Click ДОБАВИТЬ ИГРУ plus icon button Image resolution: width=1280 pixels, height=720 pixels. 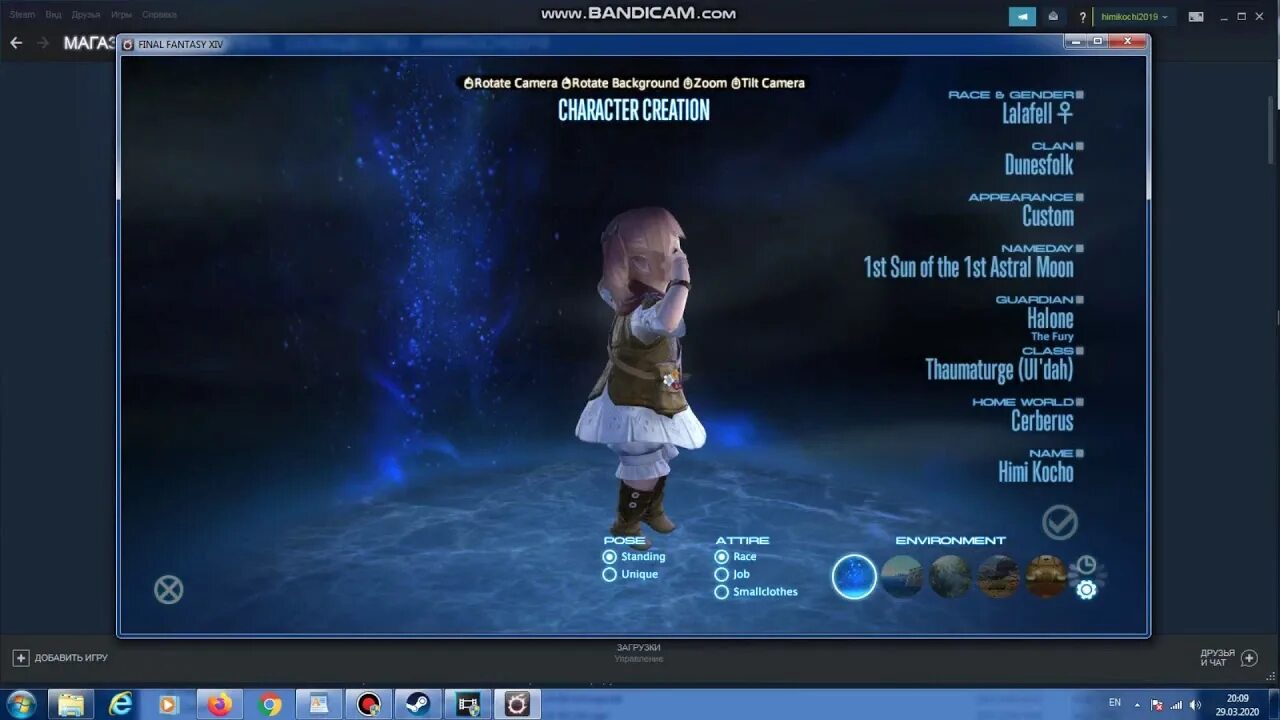(x=21, y=658)
